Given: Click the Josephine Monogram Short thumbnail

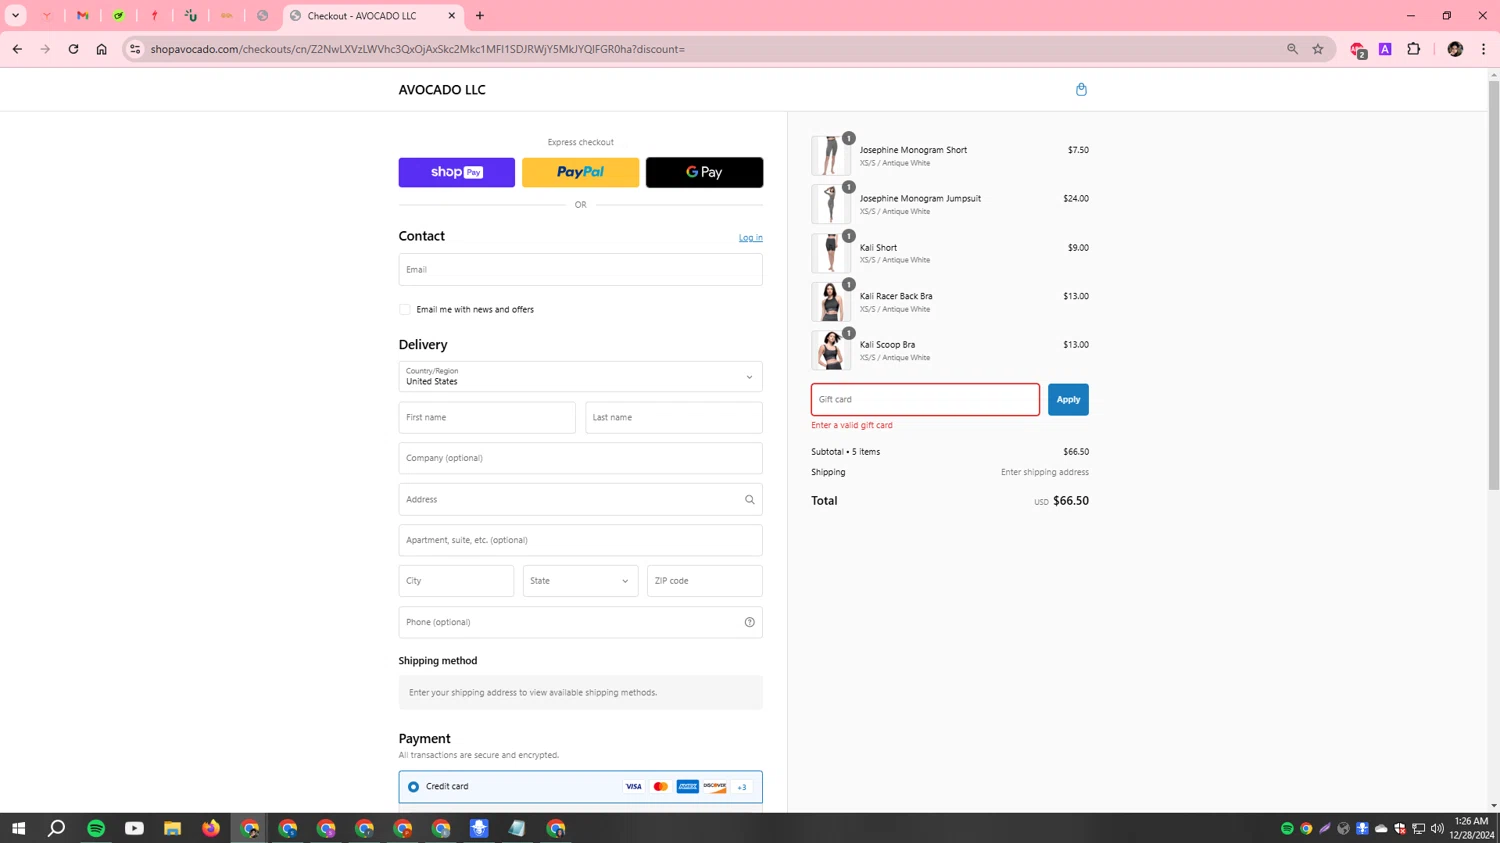Looking at the screenshot, I should (x=831, y=156).
